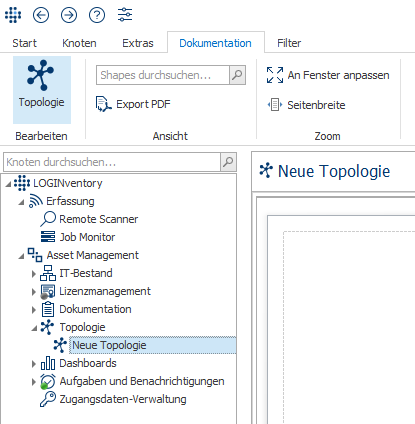Collapse the Topologie tree node
This screenshot has width=415, height=424.
point(34,328)
